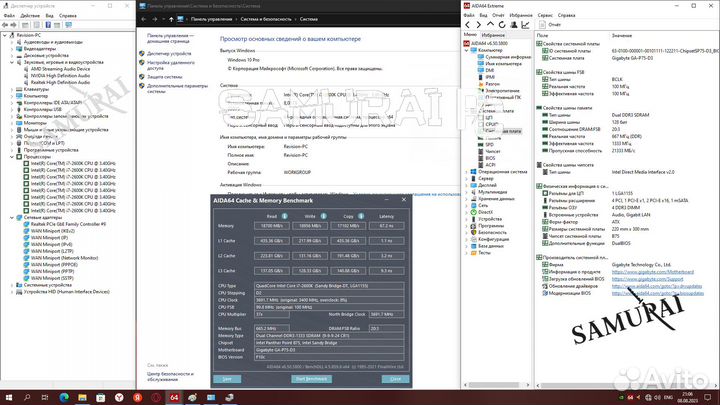Switch to AIDA64 taskbar icon

click(174, 397)
